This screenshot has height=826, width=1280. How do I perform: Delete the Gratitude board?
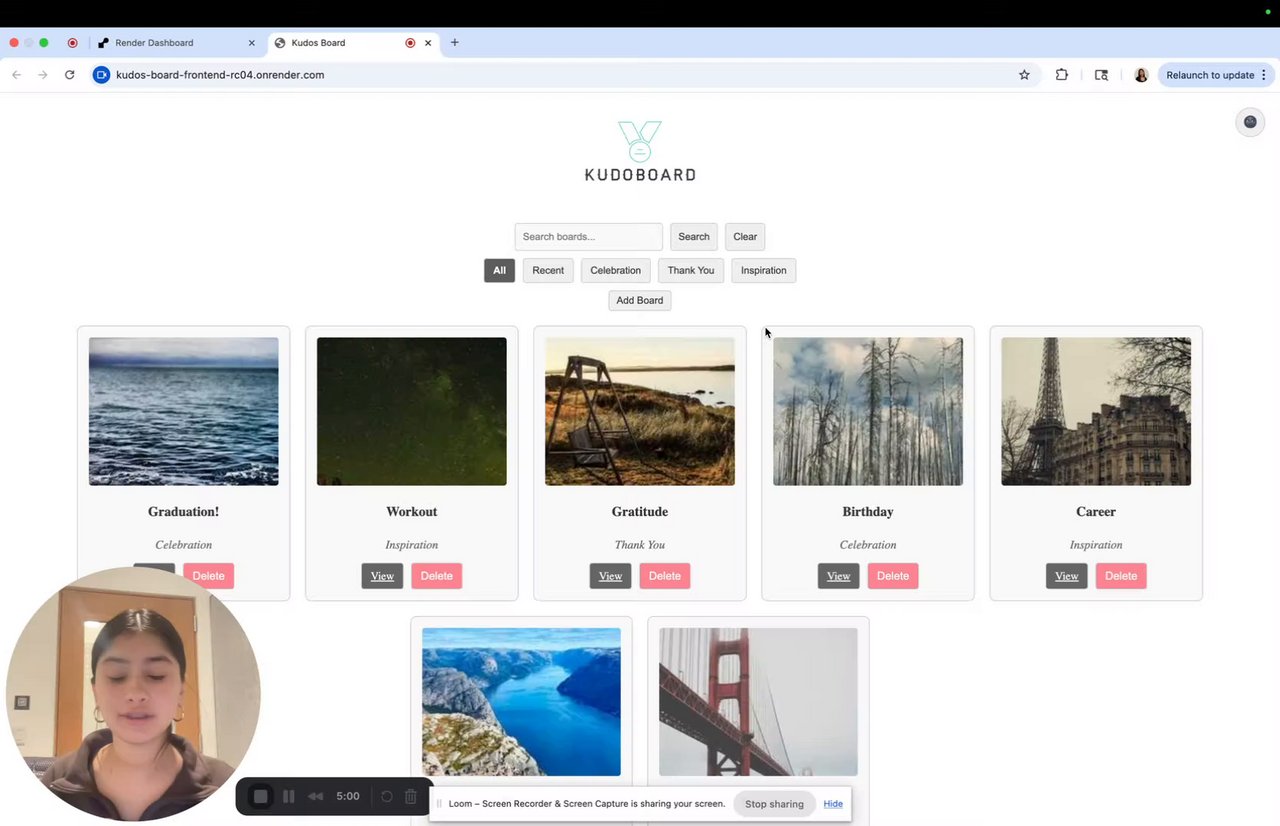664,576
